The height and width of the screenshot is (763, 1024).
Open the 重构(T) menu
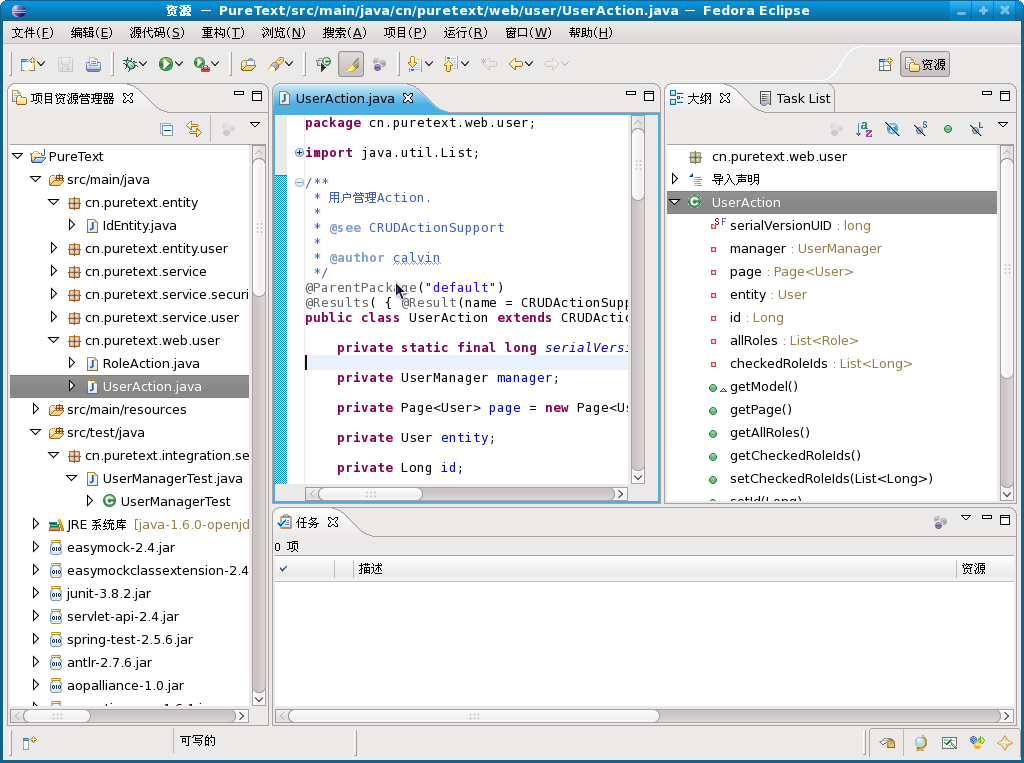click(x=223, y=33)
